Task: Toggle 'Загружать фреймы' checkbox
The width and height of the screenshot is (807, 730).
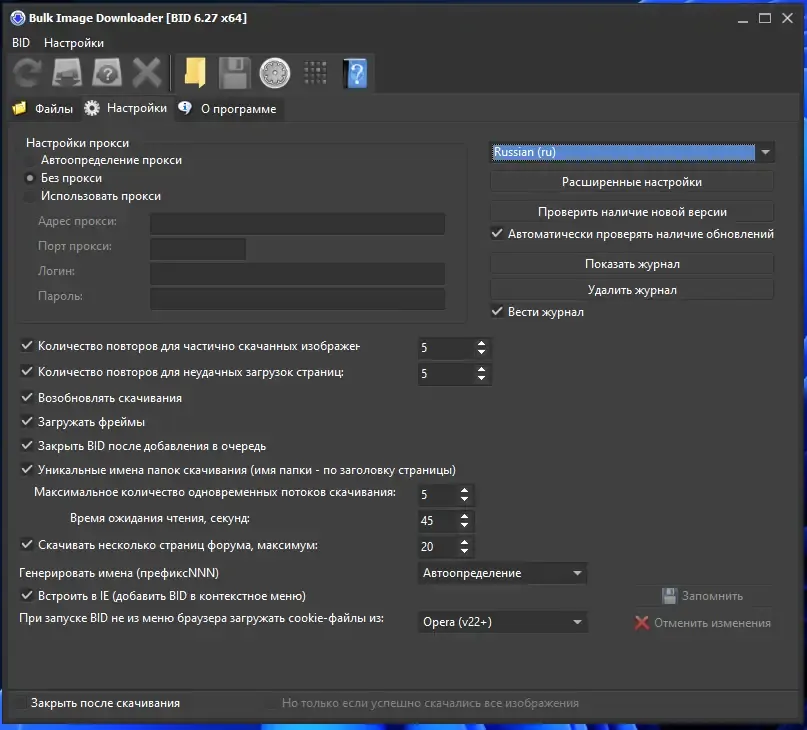Action: point(27,422)
